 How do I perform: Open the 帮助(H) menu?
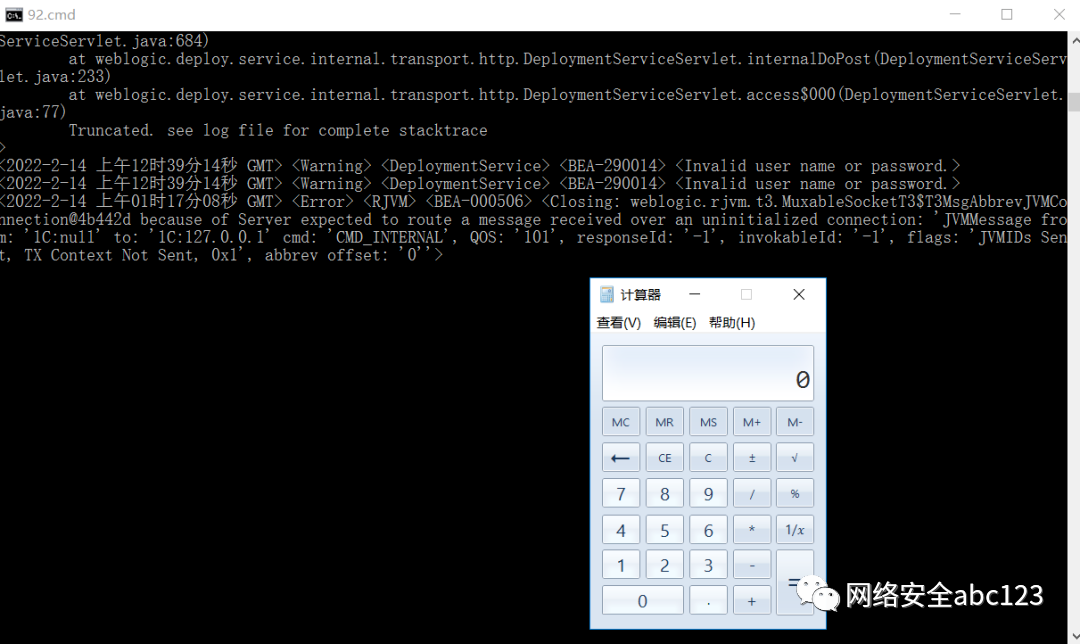(x=731, y=322)
